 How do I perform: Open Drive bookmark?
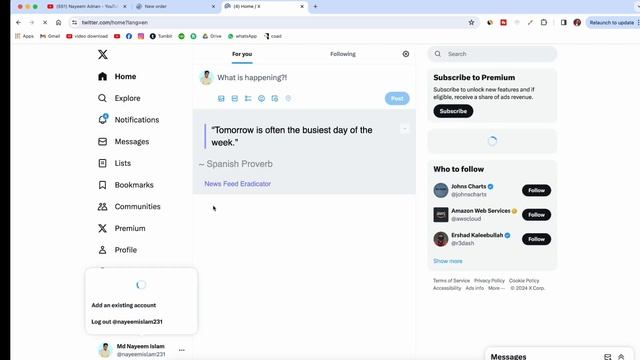point(212,36)
